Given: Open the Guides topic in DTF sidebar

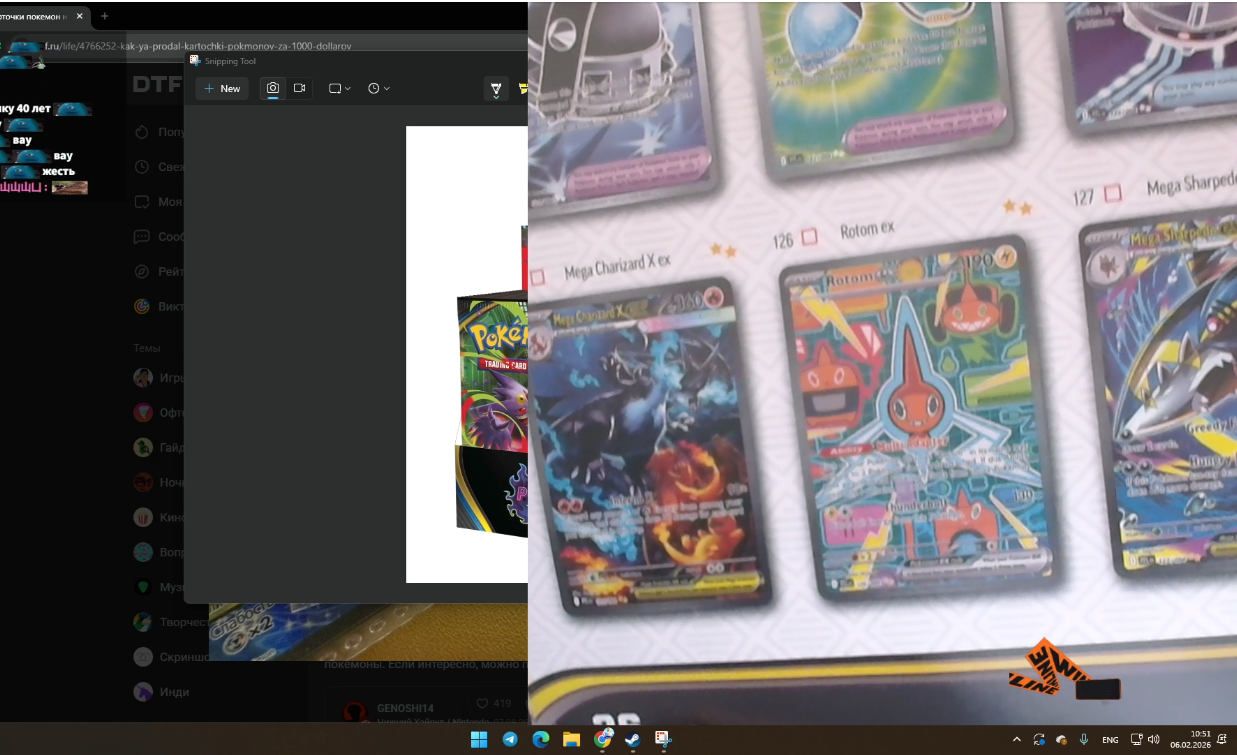Looking at the screenshot, I should pyautogui.click(x=158, y=447).
